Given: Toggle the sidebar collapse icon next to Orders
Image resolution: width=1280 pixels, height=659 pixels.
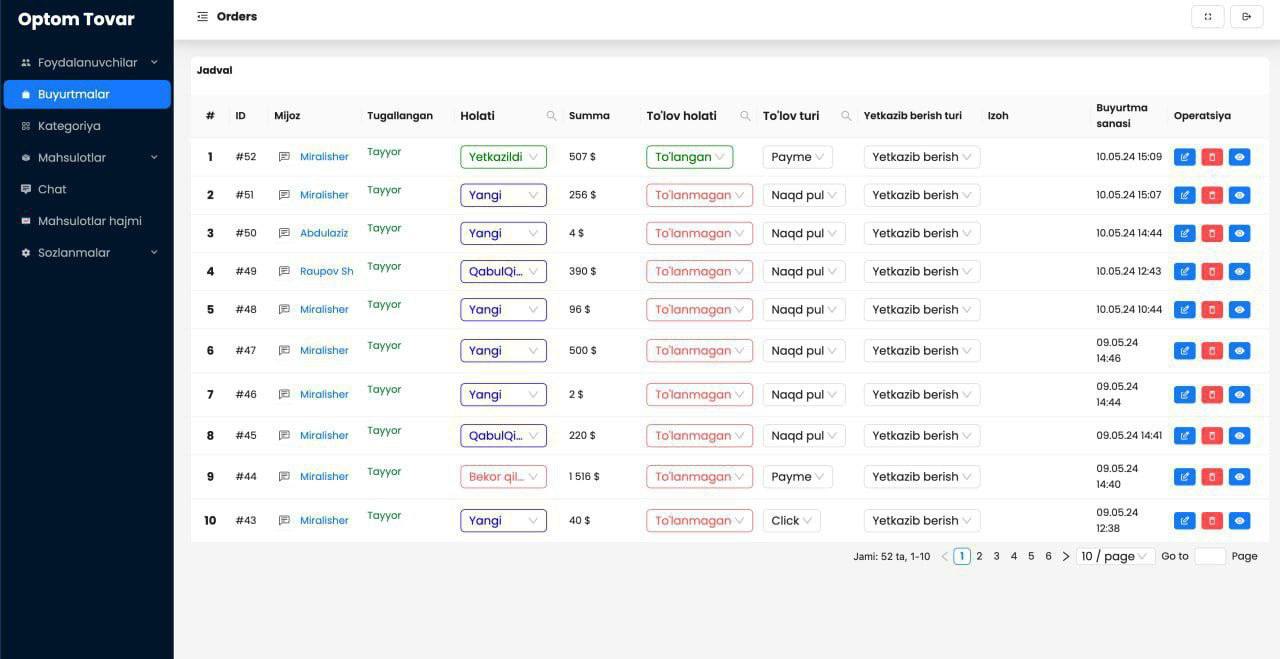Looking at the screenshot, I should tap(203, 17).
